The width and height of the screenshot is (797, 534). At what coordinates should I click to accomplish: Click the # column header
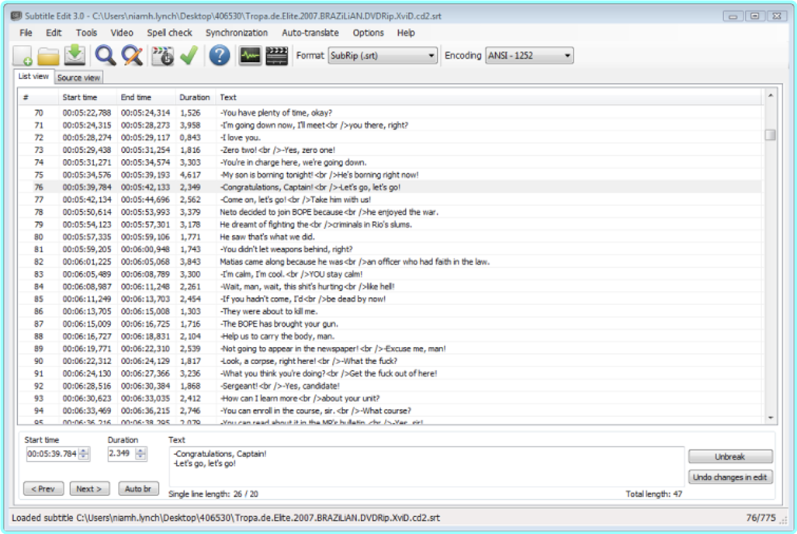(39, 97)
